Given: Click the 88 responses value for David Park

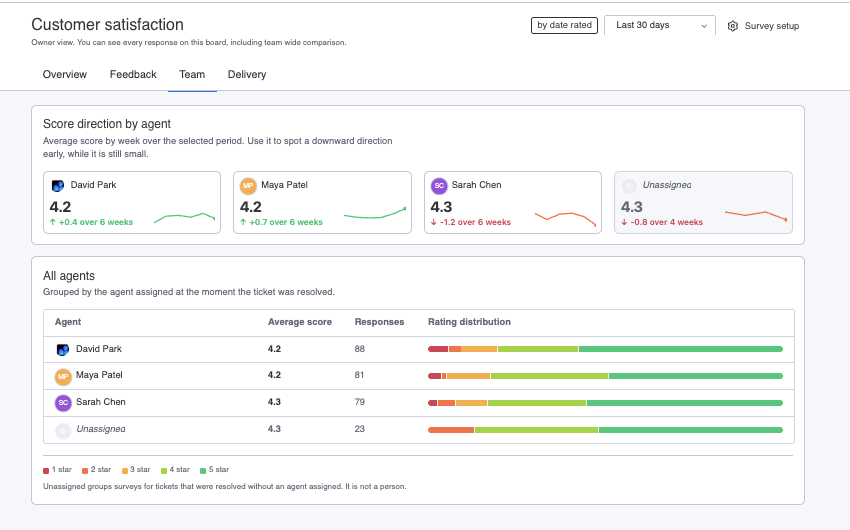Looking at the screenshot, I should coord(359,349).
